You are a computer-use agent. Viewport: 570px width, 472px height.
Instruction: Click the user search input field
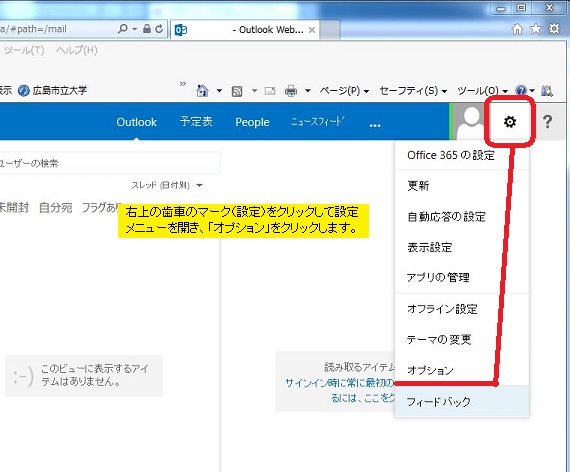point(110,163)
